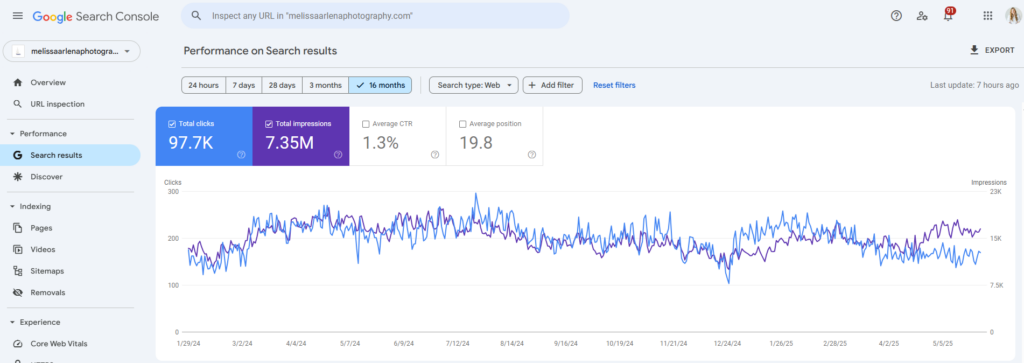1024x363 pixels.
Task: Open the property selector dropdown
Action: [x=72, y=52]
